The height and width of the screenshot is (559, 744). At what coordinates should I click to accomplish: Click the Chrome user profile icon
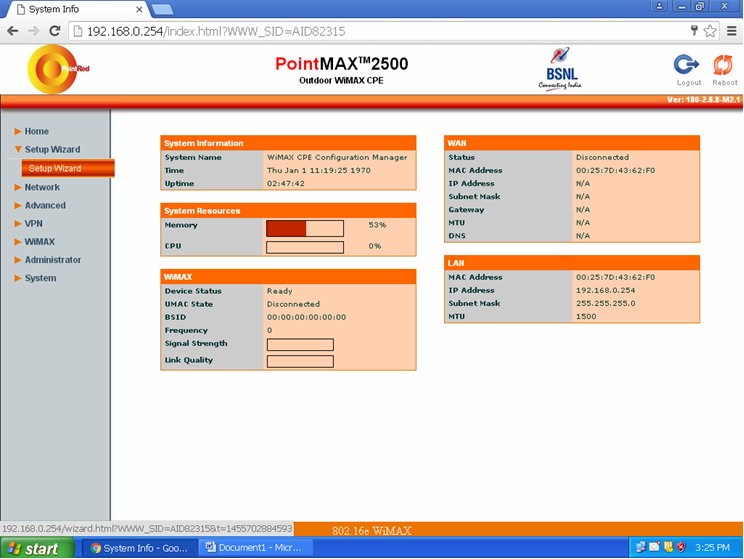(659, 6)
